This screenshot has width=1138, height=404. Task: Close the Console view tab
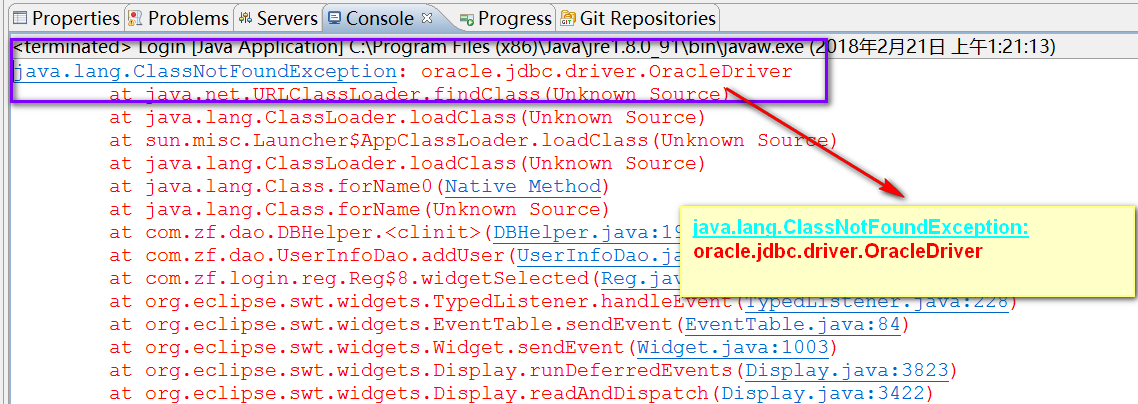[427, 17]
